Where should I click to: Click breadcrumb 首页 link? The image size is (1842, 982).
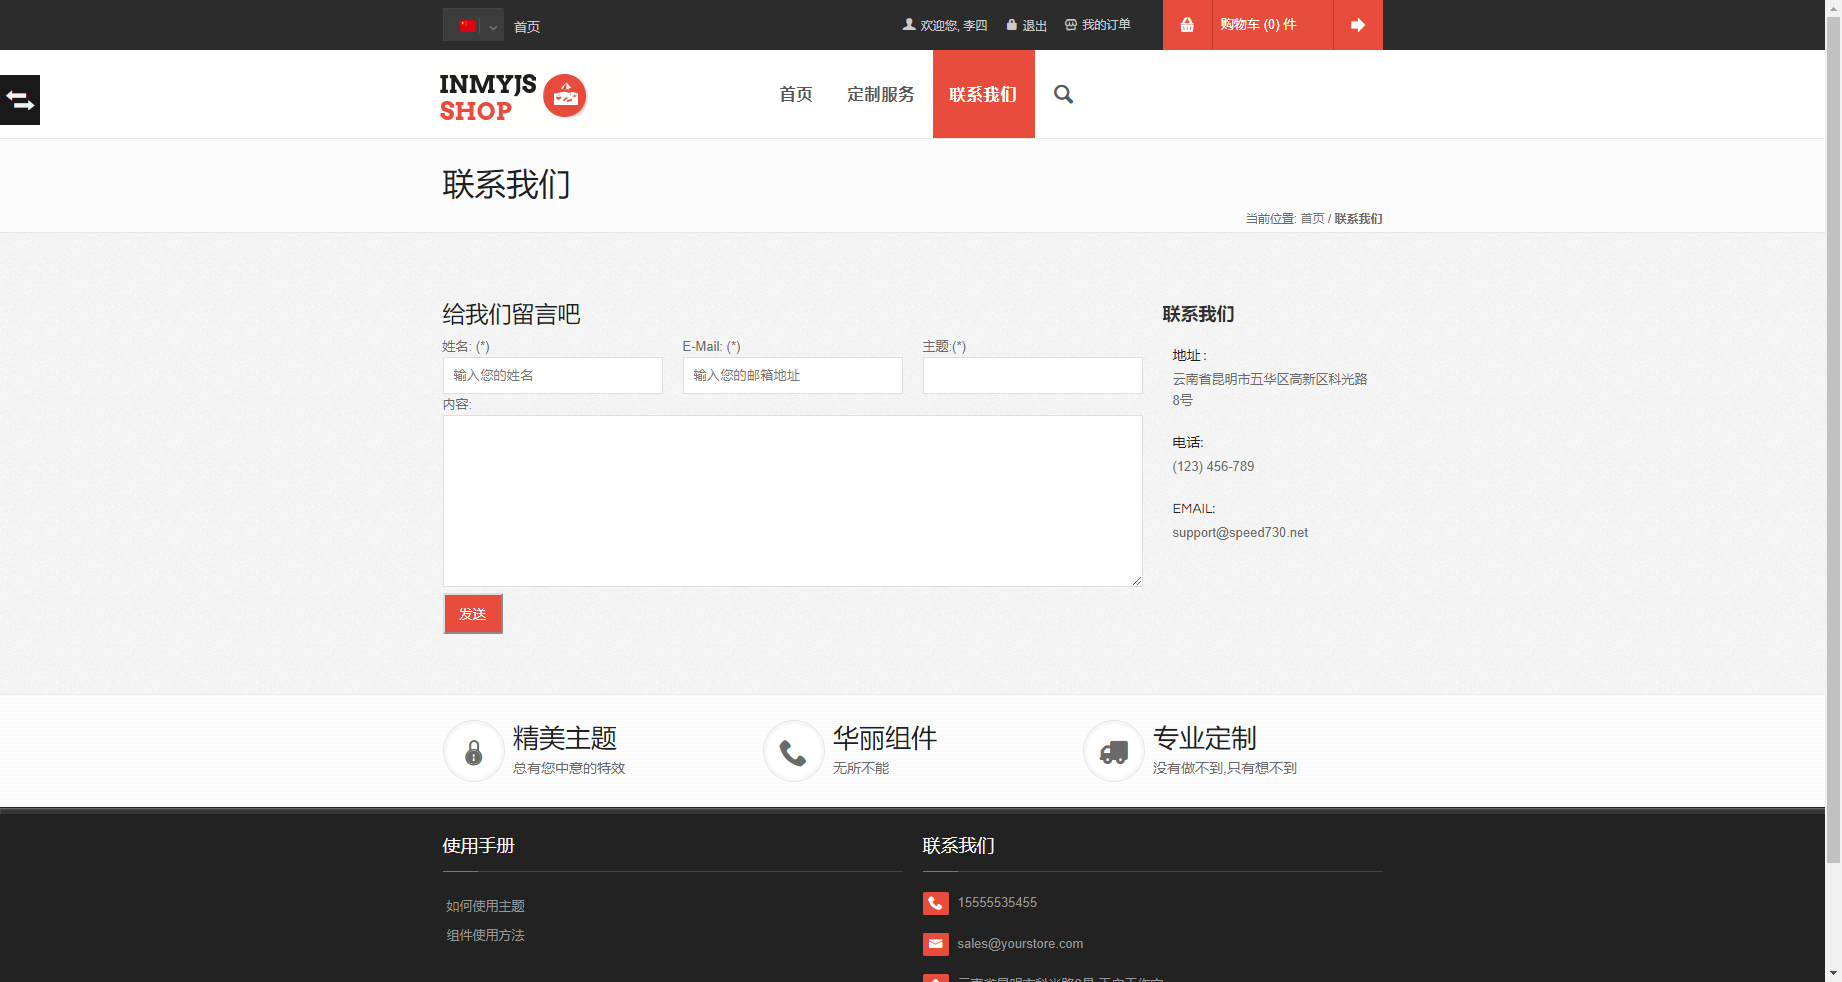[x=1312, y=219]
